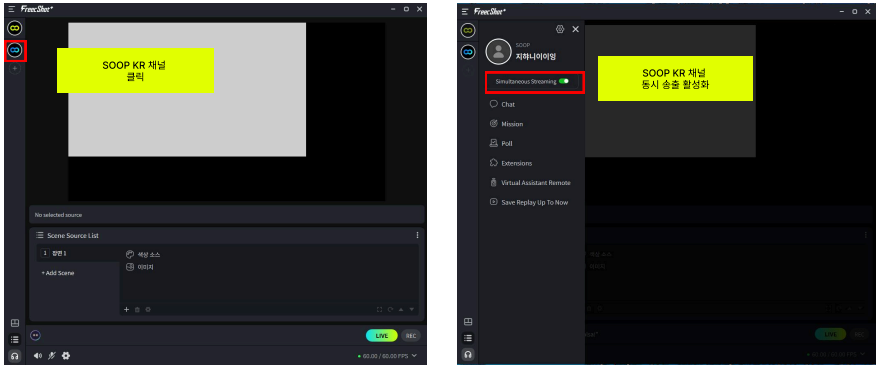
Task: Open Virtual Assistant Remote in channel panel
Action: tap(530, 183)
